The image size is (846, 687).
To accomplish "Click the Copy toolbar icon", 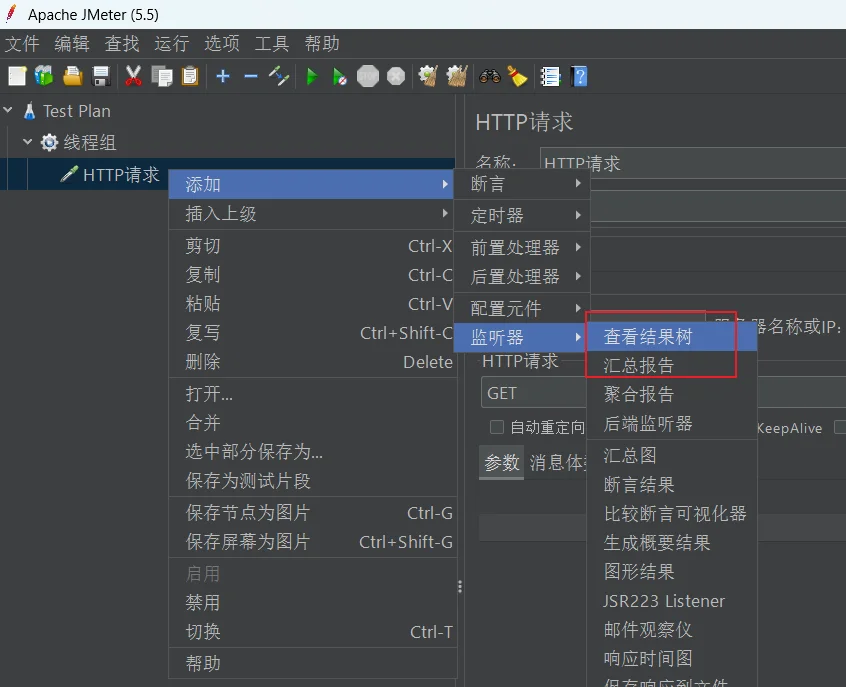I will [x=161, y=76].
